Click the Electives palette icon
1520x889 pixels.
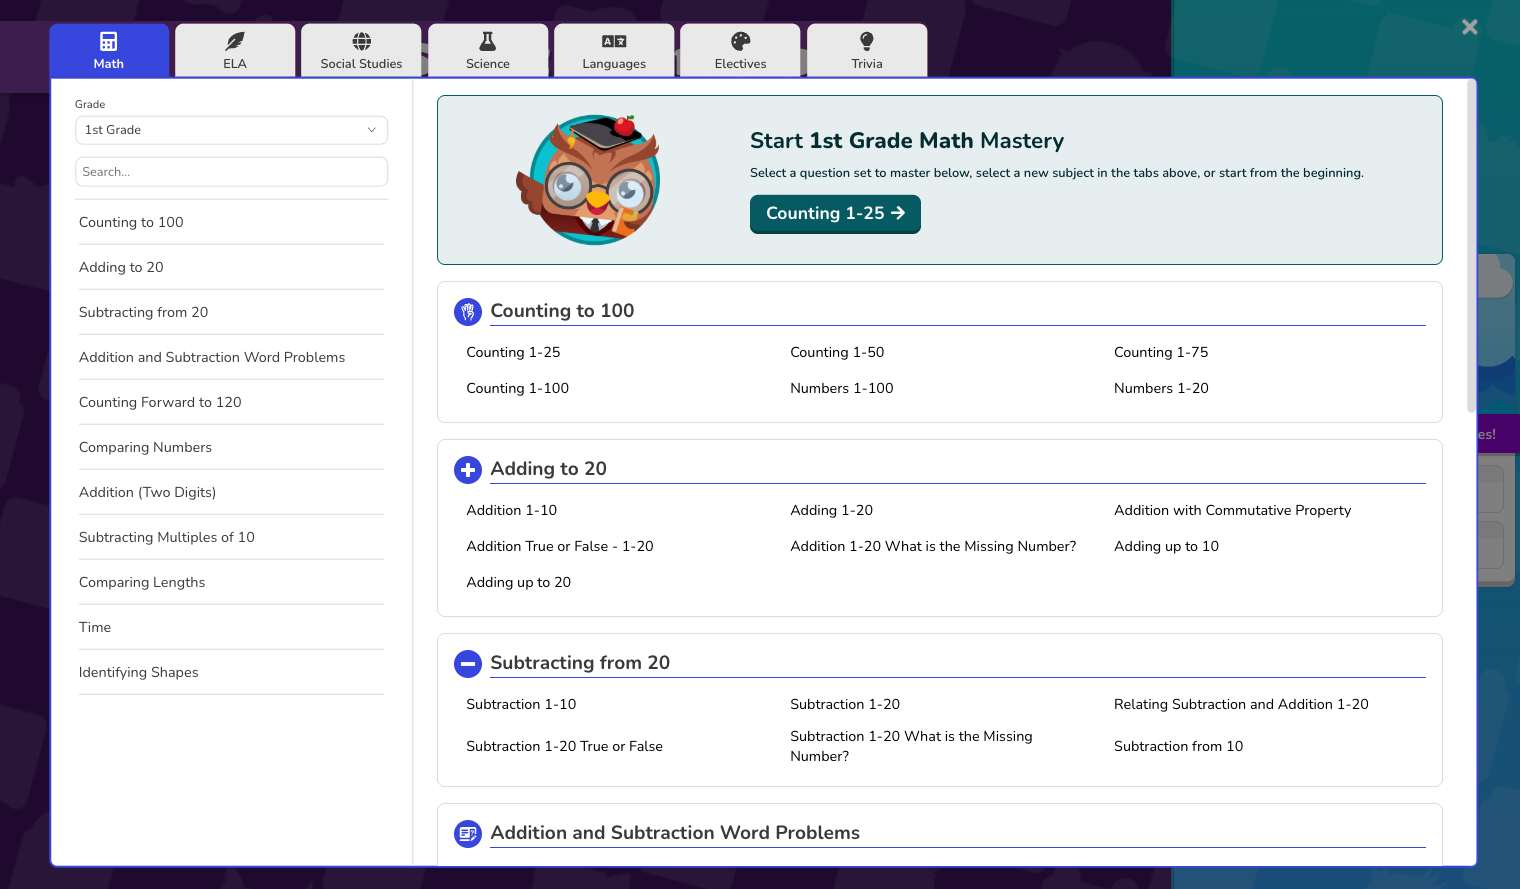tap(741, 41)
